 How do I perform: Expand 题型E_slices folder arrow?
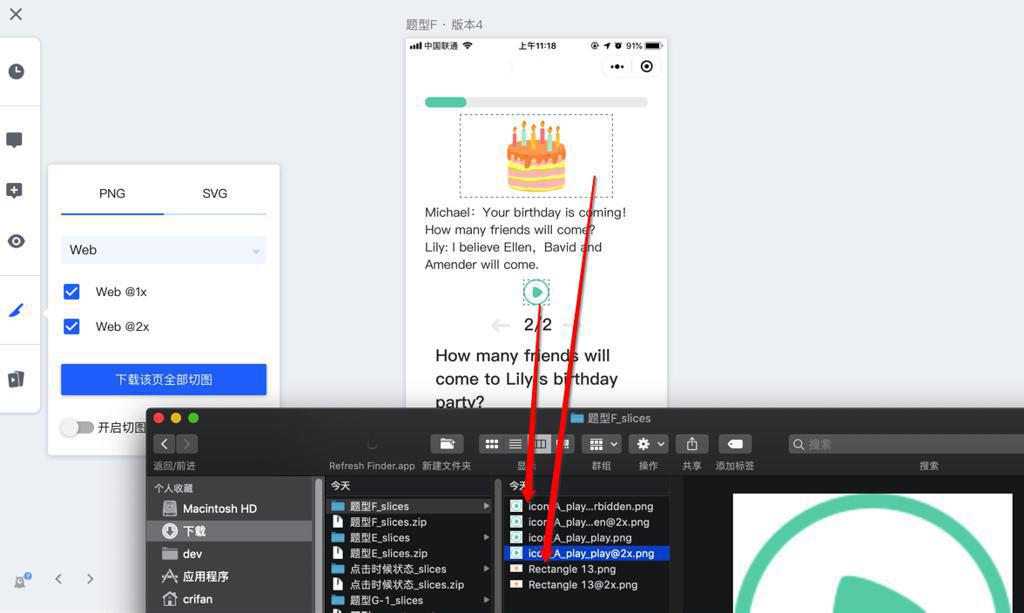(487, 537)
